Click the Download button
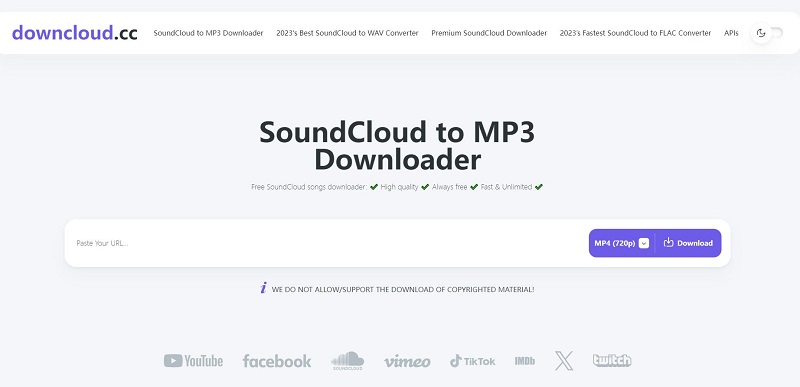This screenshot has height=387, width=800. [688, 243]
